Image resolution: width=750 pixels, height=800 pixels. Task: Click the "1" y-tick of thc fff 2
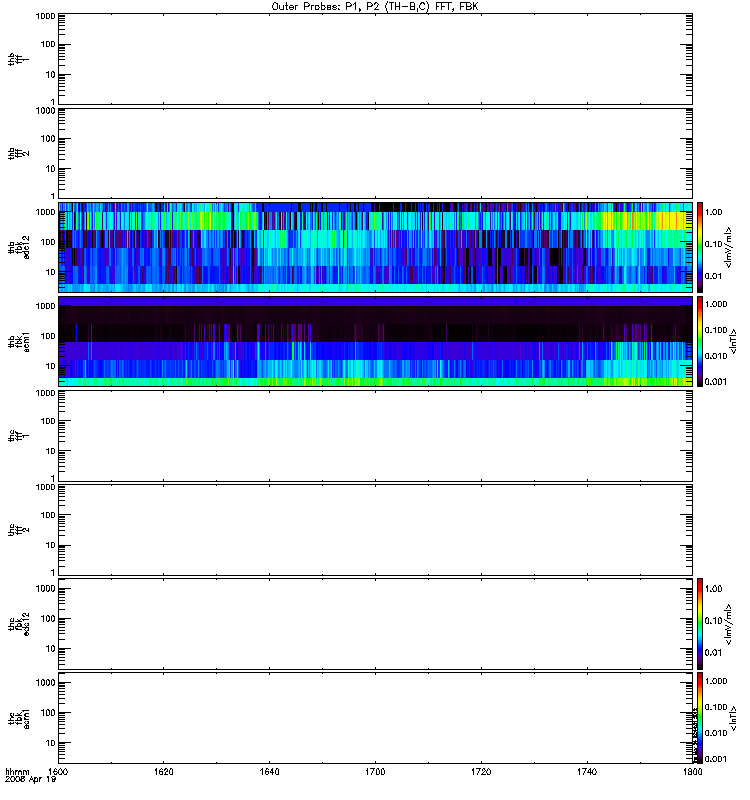(53, 572)
